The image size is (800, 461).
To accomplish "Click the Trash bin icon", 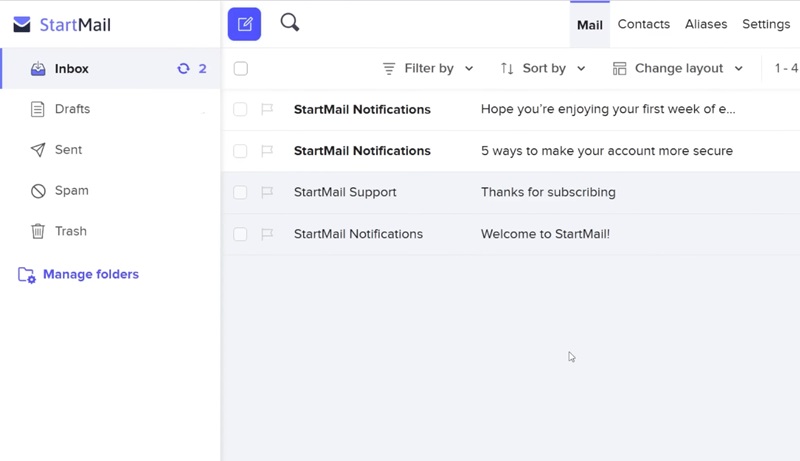I will (38, 231).
